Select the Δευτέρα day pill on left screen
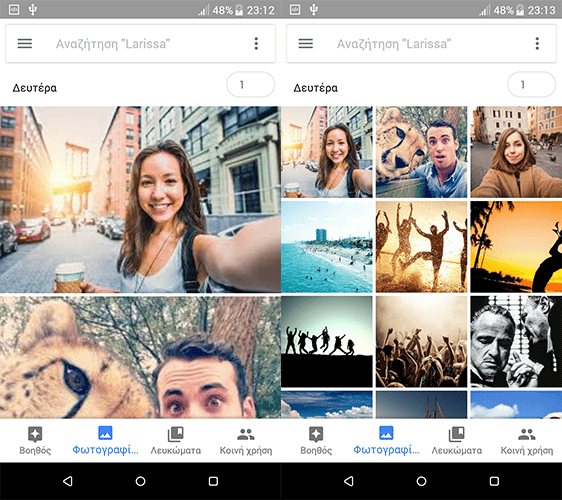562x500 pixels. click(x=251, y=85)
